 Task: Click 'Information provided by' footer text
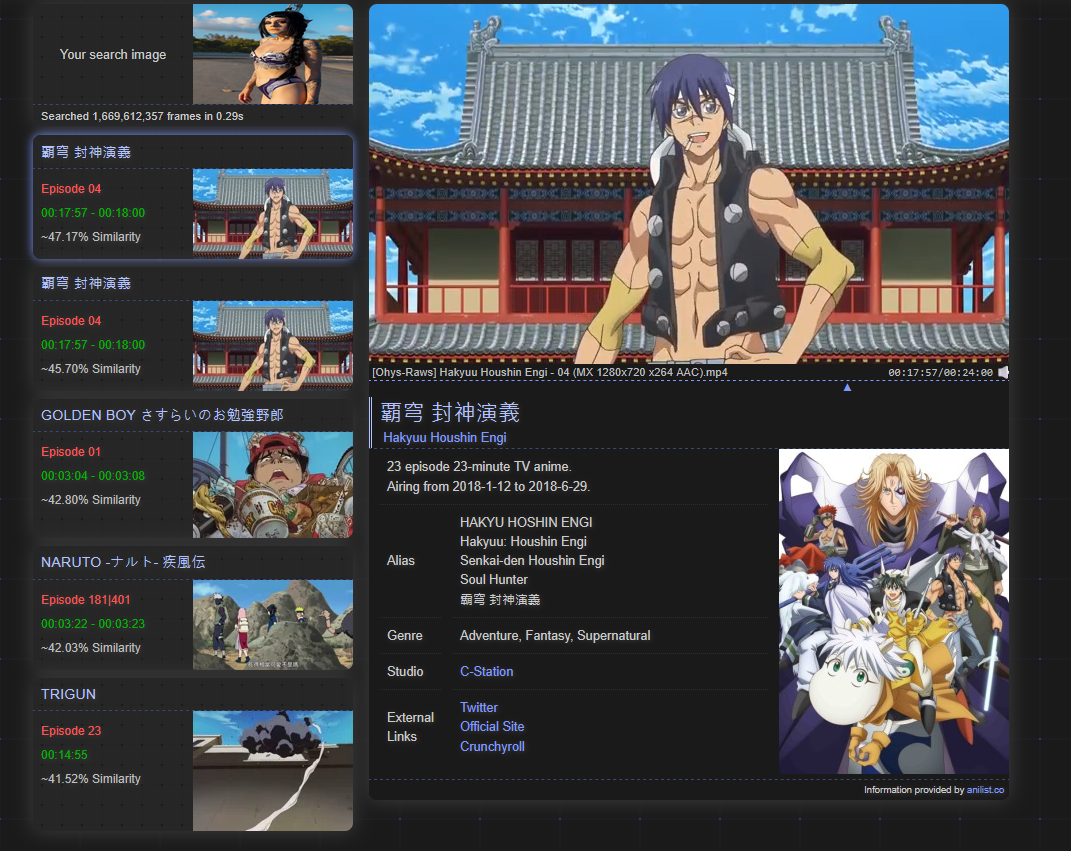(914, 790)
